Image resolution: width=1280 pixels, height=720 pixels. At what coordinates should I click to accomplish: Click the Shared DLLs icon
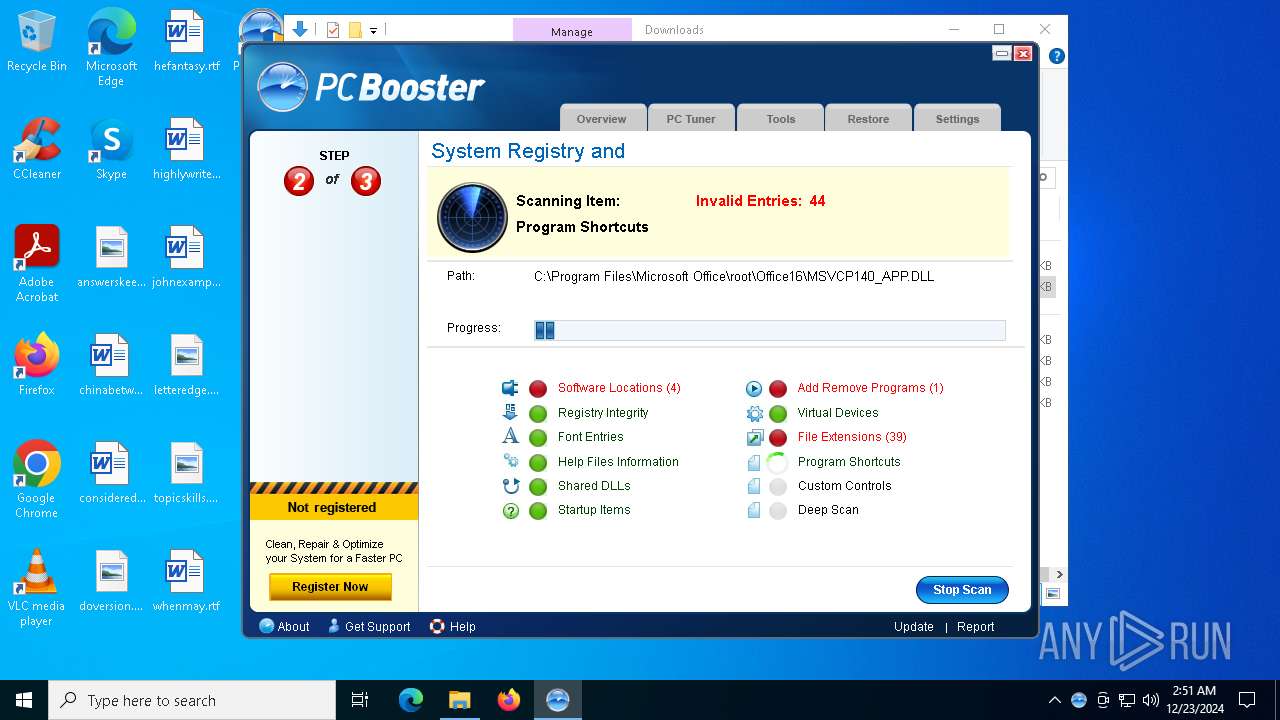(x=511, y=486)
